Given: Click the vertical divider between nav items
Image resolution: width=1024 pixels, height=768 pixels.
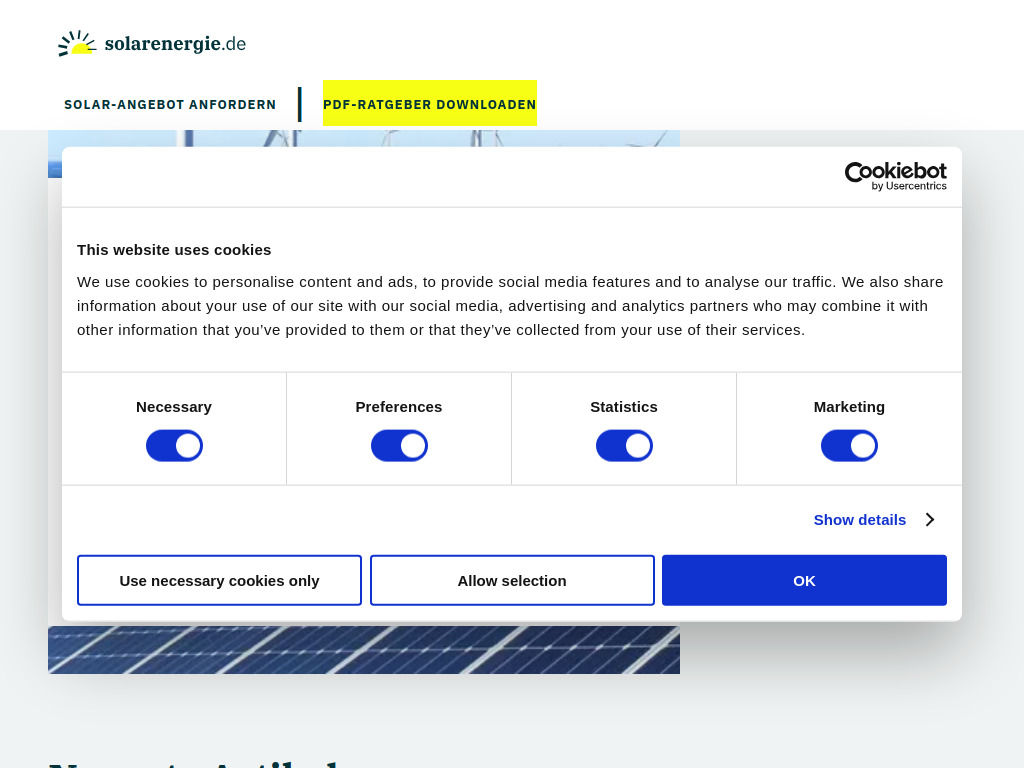Looking at the screenshot, I should pyautogui.click(x=299, y=103).
